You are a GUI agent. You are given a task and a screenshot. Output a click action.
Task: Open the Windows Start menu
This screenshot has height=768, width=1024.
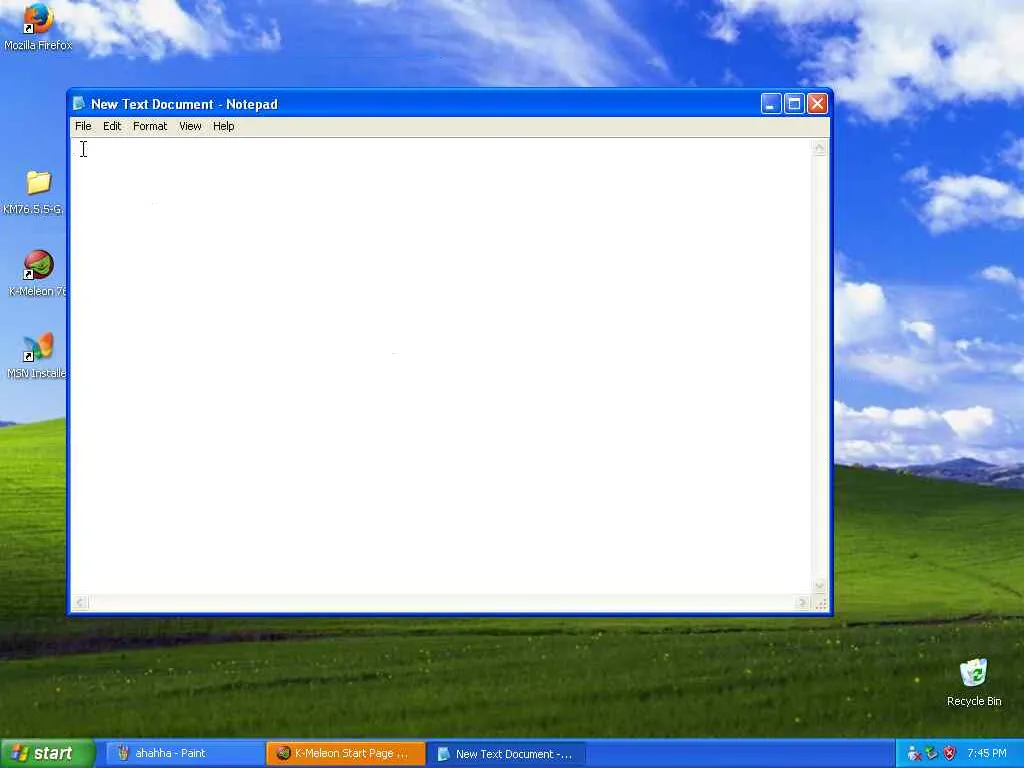click(x=48, y=753)
